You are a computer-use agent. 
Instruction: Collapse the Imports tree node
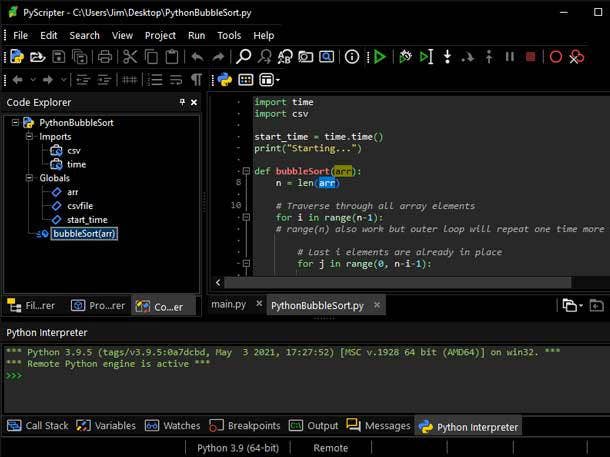tap(30, 137)
